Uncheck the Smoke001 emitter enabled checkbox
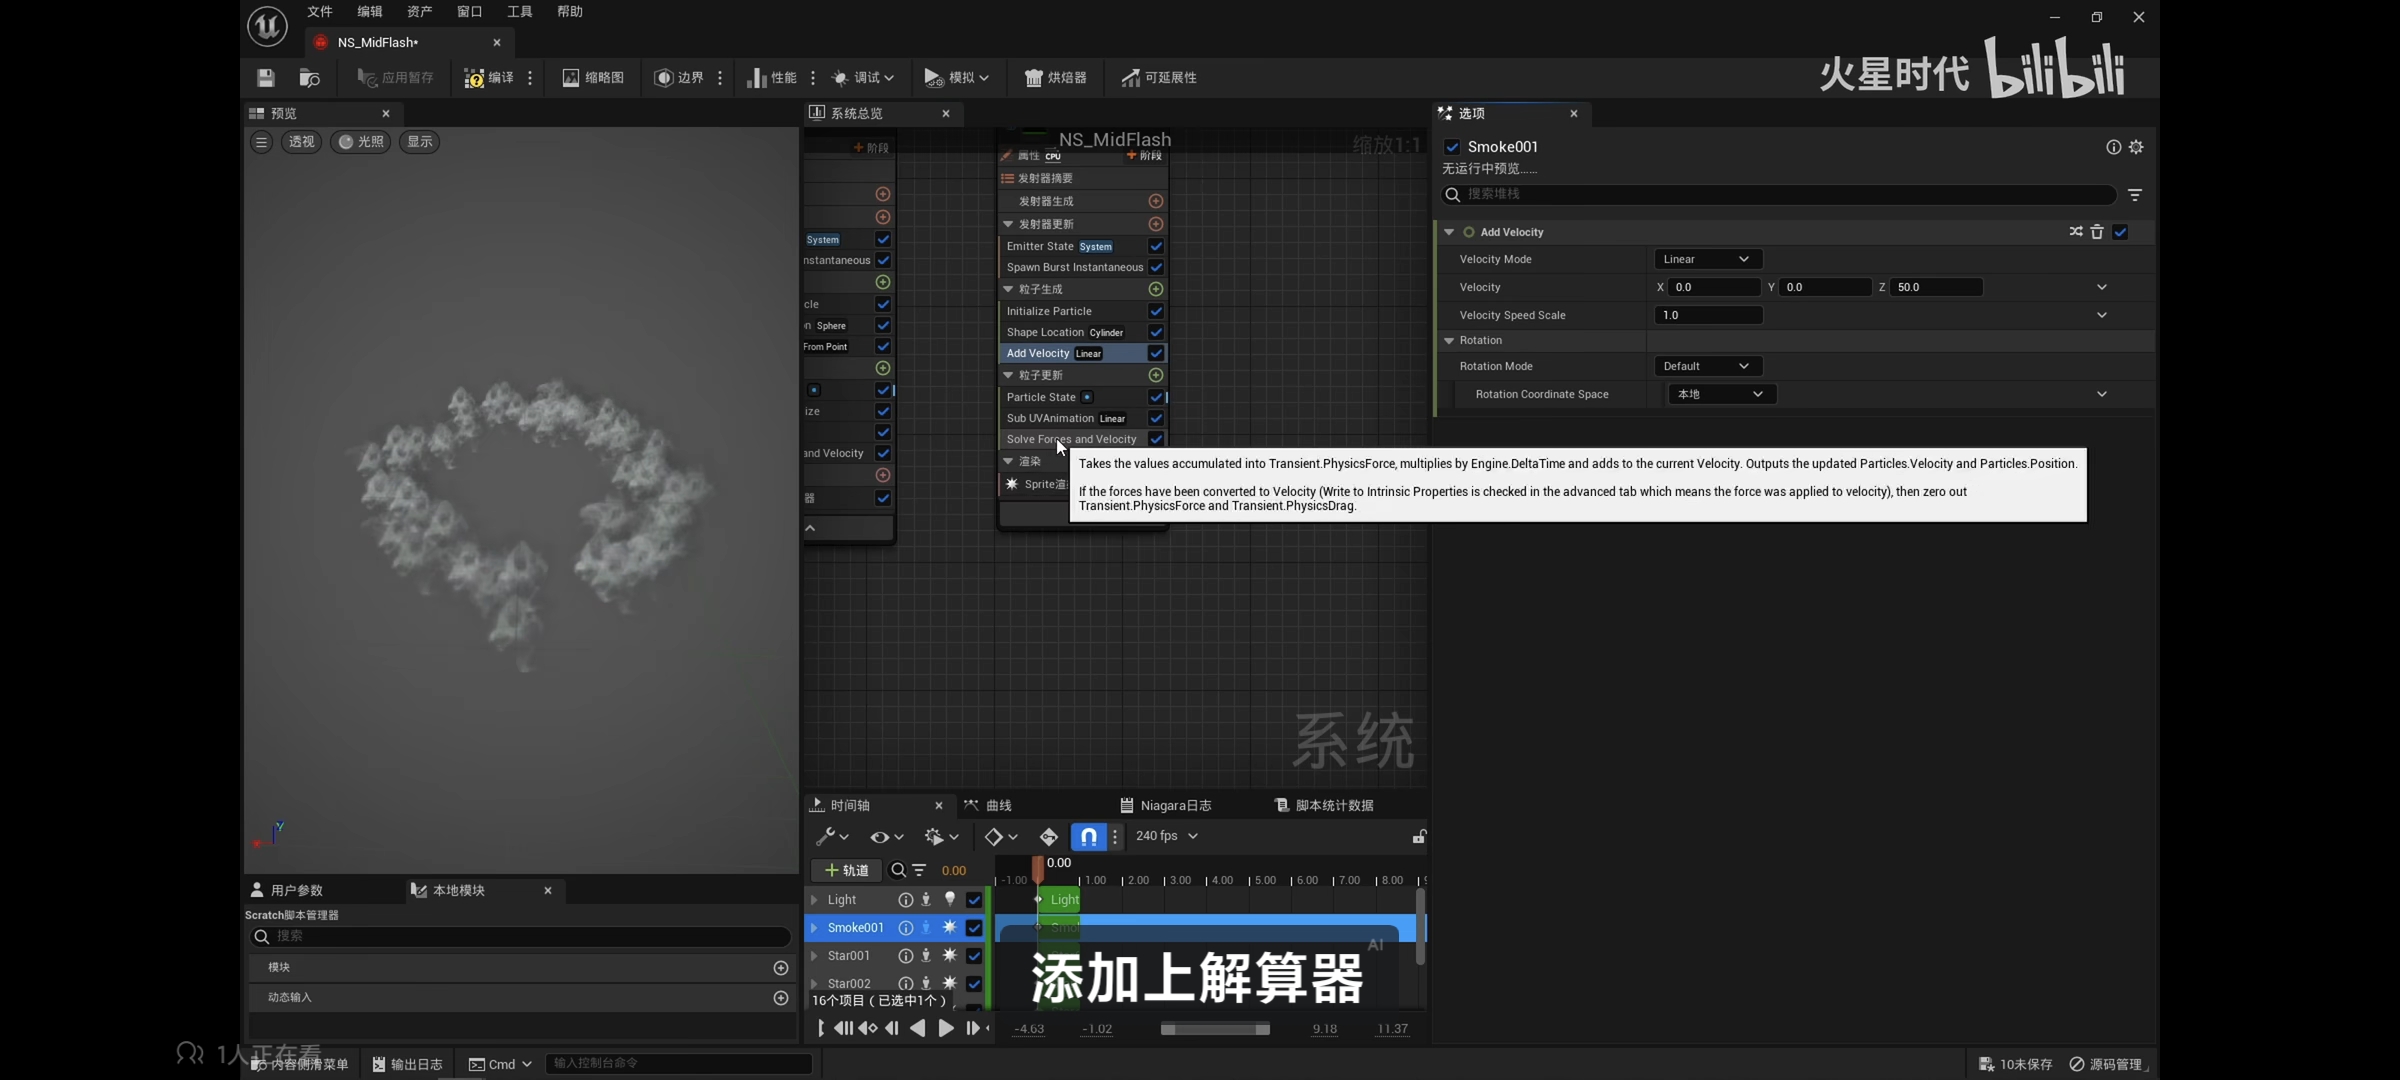This screenshot has width=2400, height=1080. coord(1452,147)
